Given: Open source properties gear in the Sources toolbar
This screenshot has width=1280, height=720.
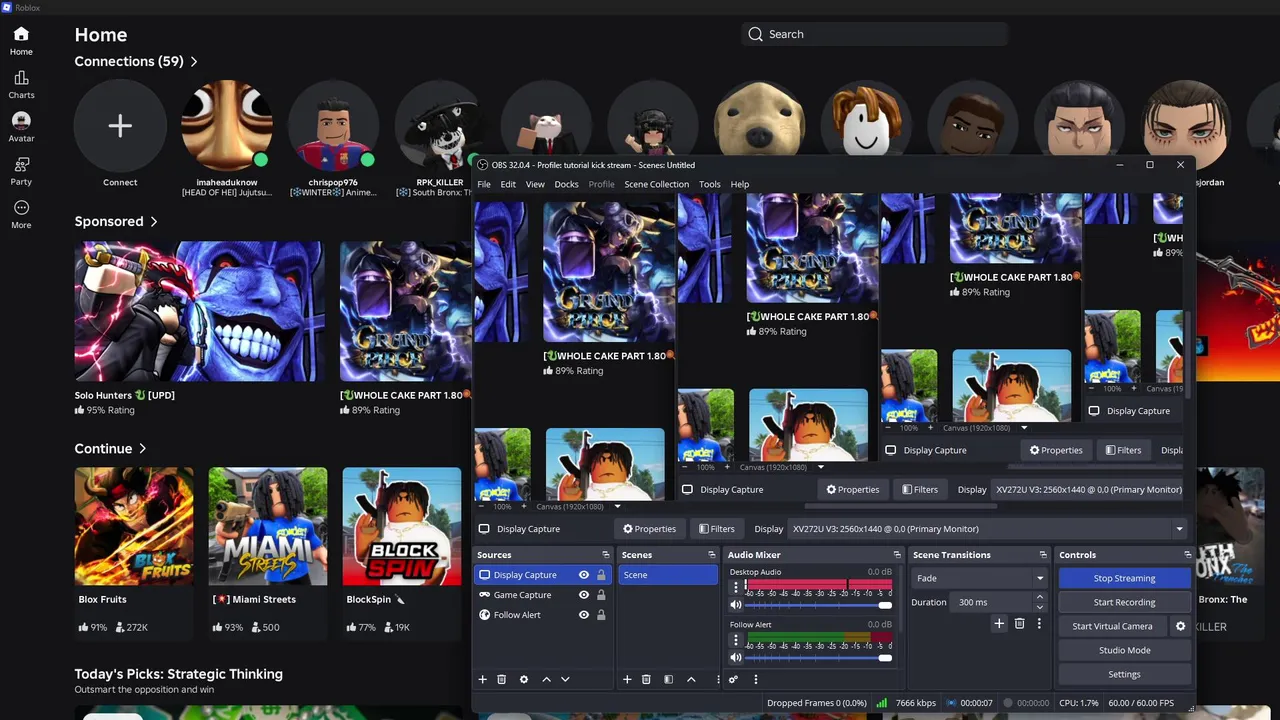Looking at the screenshot, I should 524,679.
